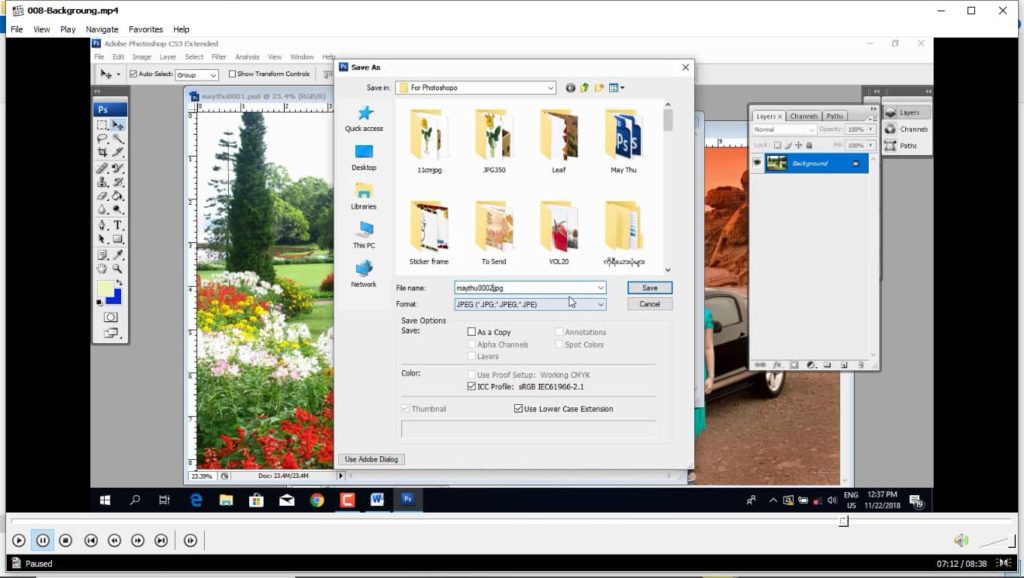Open the View Menu dropdown in Save As
Image resolution: width=1024 pixels, height=578 pixels.
coord(616,88)
